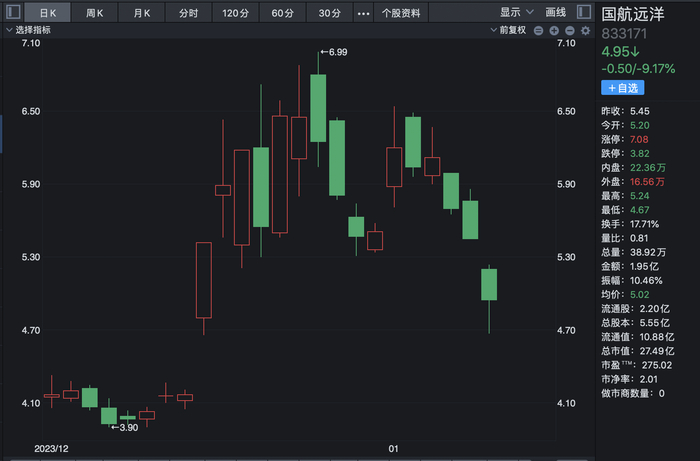Click the +自选 add to watchlist button

coord(623,88)
